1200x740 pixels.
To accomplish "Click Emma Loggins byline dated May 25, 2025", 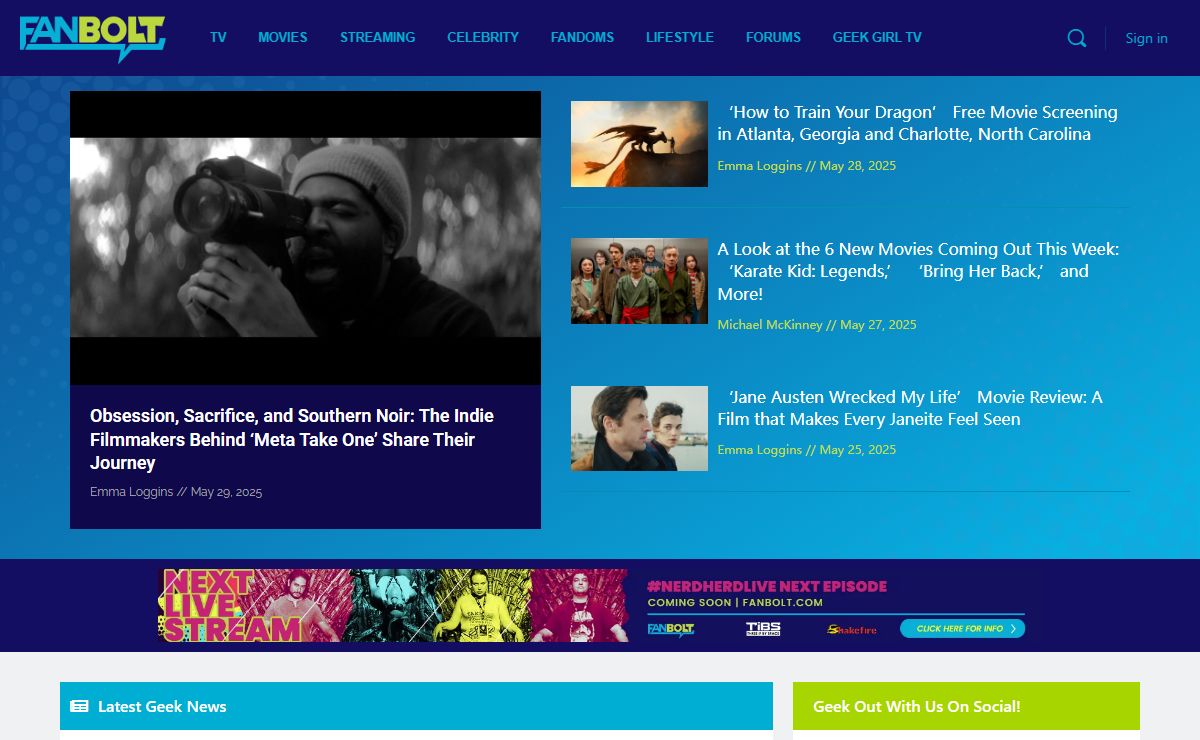I will pos(759,450).
